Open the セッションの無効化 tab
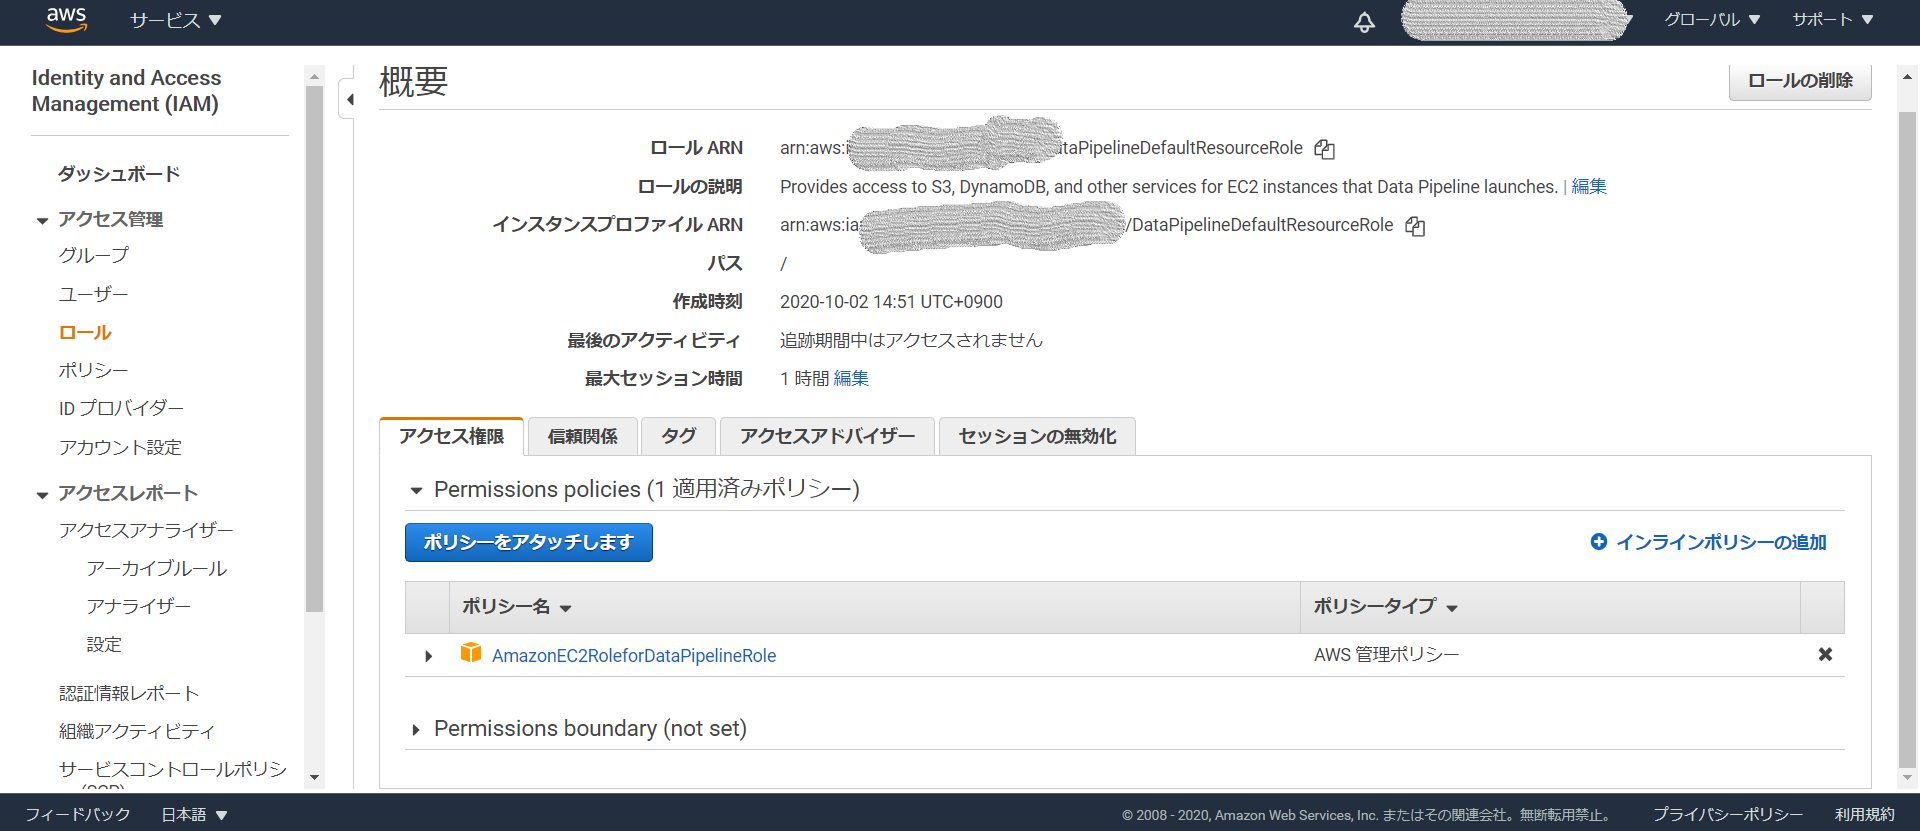 1037,436
